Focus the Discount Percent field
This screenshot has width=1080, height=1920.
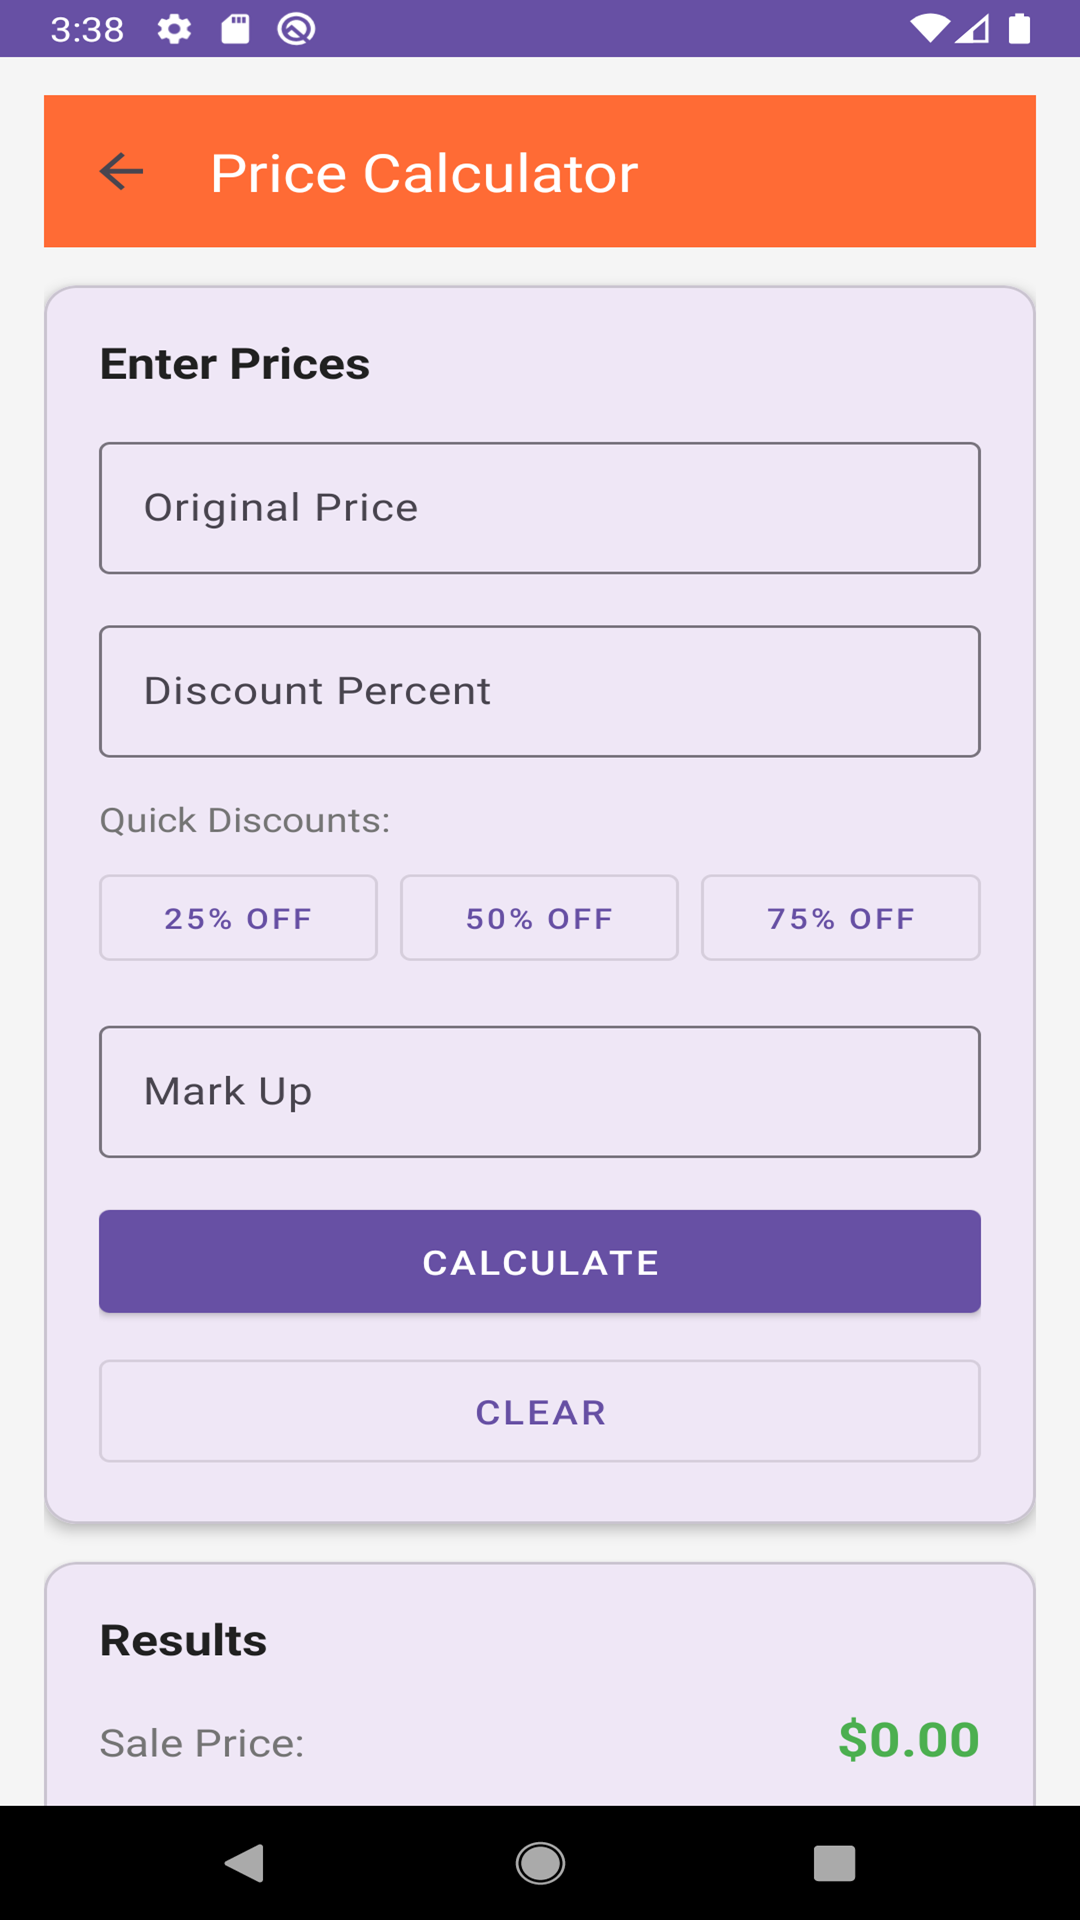pos(540,691)
